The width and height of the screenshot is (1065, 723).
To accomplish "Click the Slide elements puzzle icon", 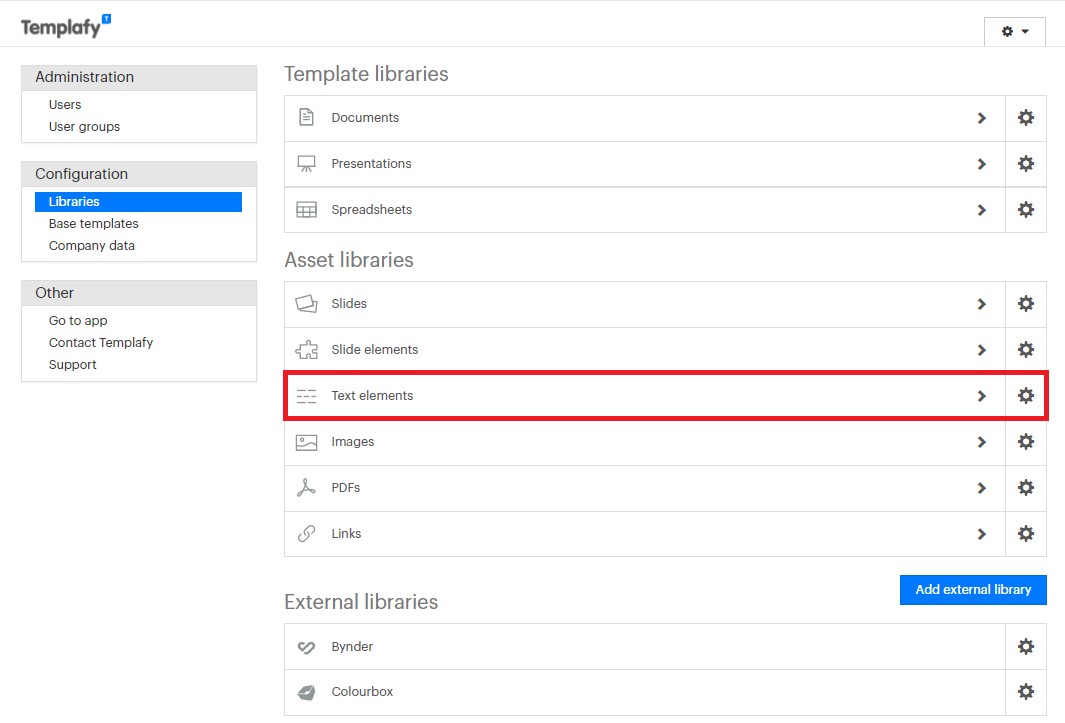I will 306,349.
